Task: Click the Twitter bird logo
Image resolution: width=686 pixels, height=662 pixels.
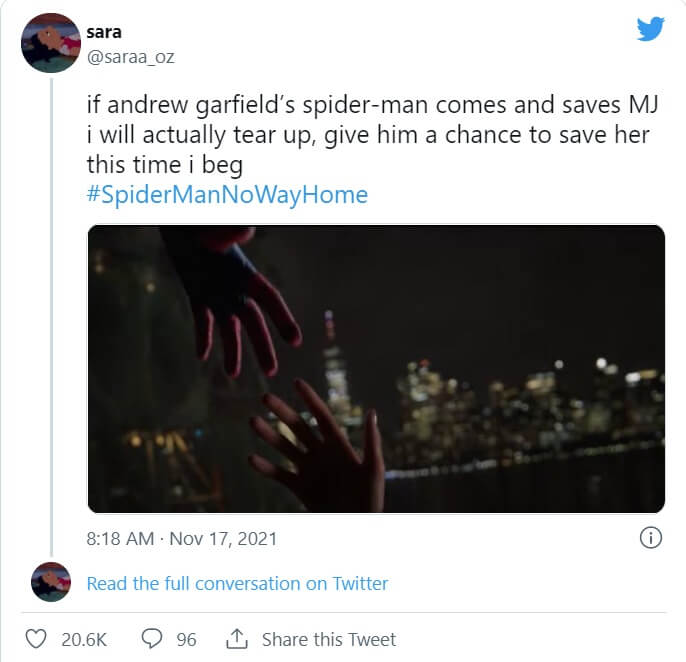Action: coord(651,29)
